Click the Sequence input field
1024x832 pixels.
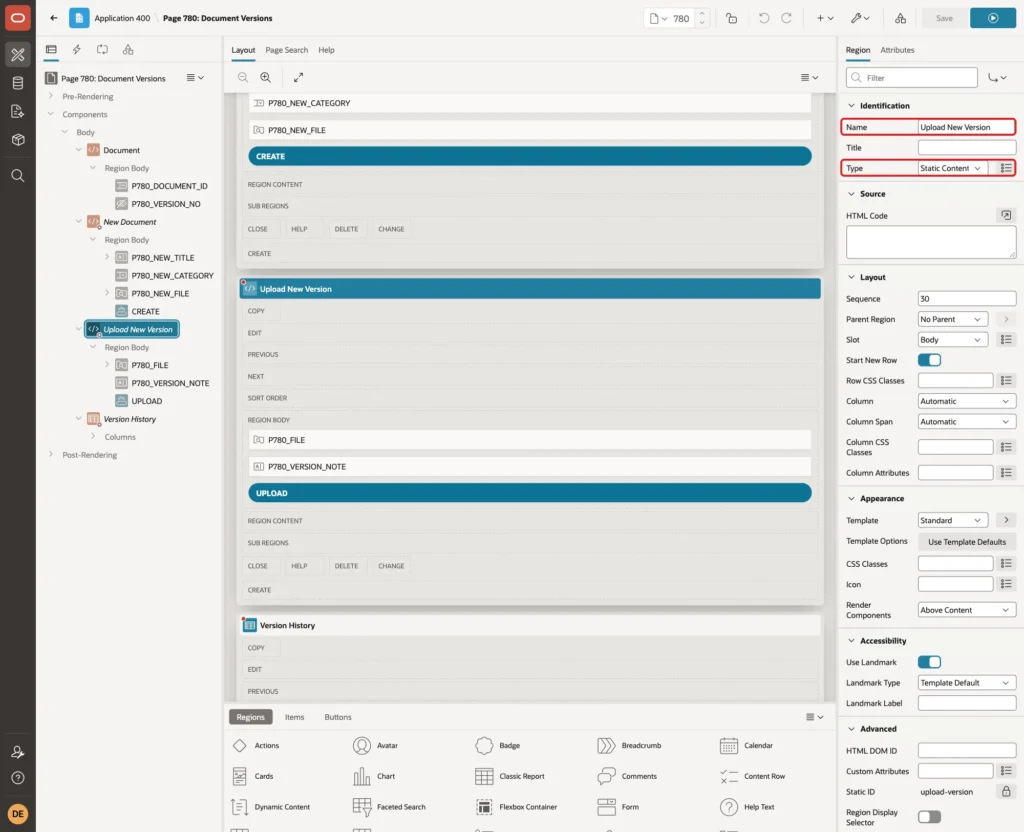tap(967, 299)
